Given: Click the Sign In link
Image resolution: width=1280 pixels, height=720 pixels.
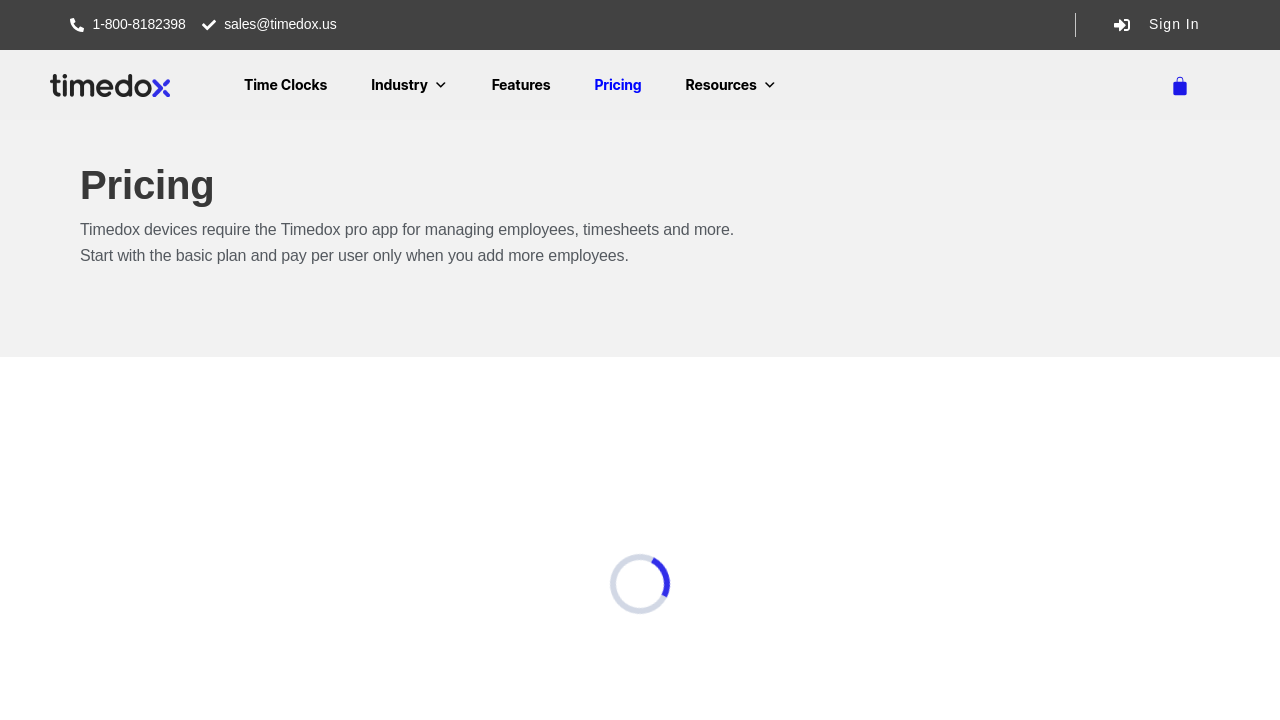Looking at the screenshot, I should pyautogui.click(x=1174, y=25).
